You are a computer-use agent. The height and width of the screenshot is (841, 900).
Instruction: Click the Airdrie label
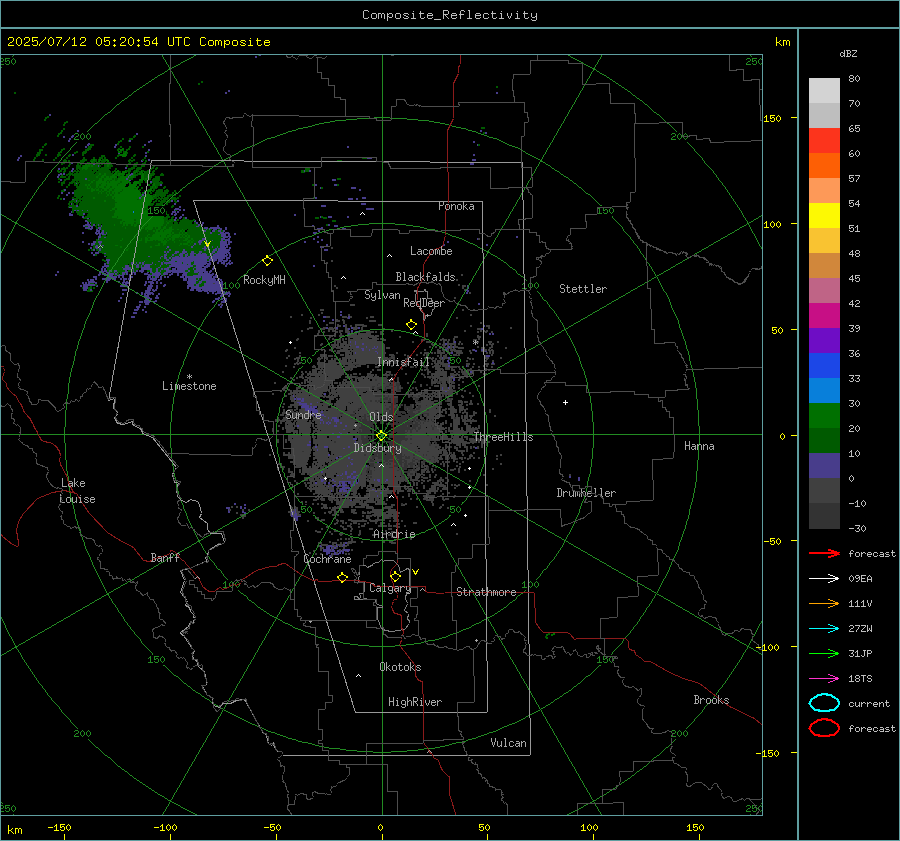click(x=394, y=534)
